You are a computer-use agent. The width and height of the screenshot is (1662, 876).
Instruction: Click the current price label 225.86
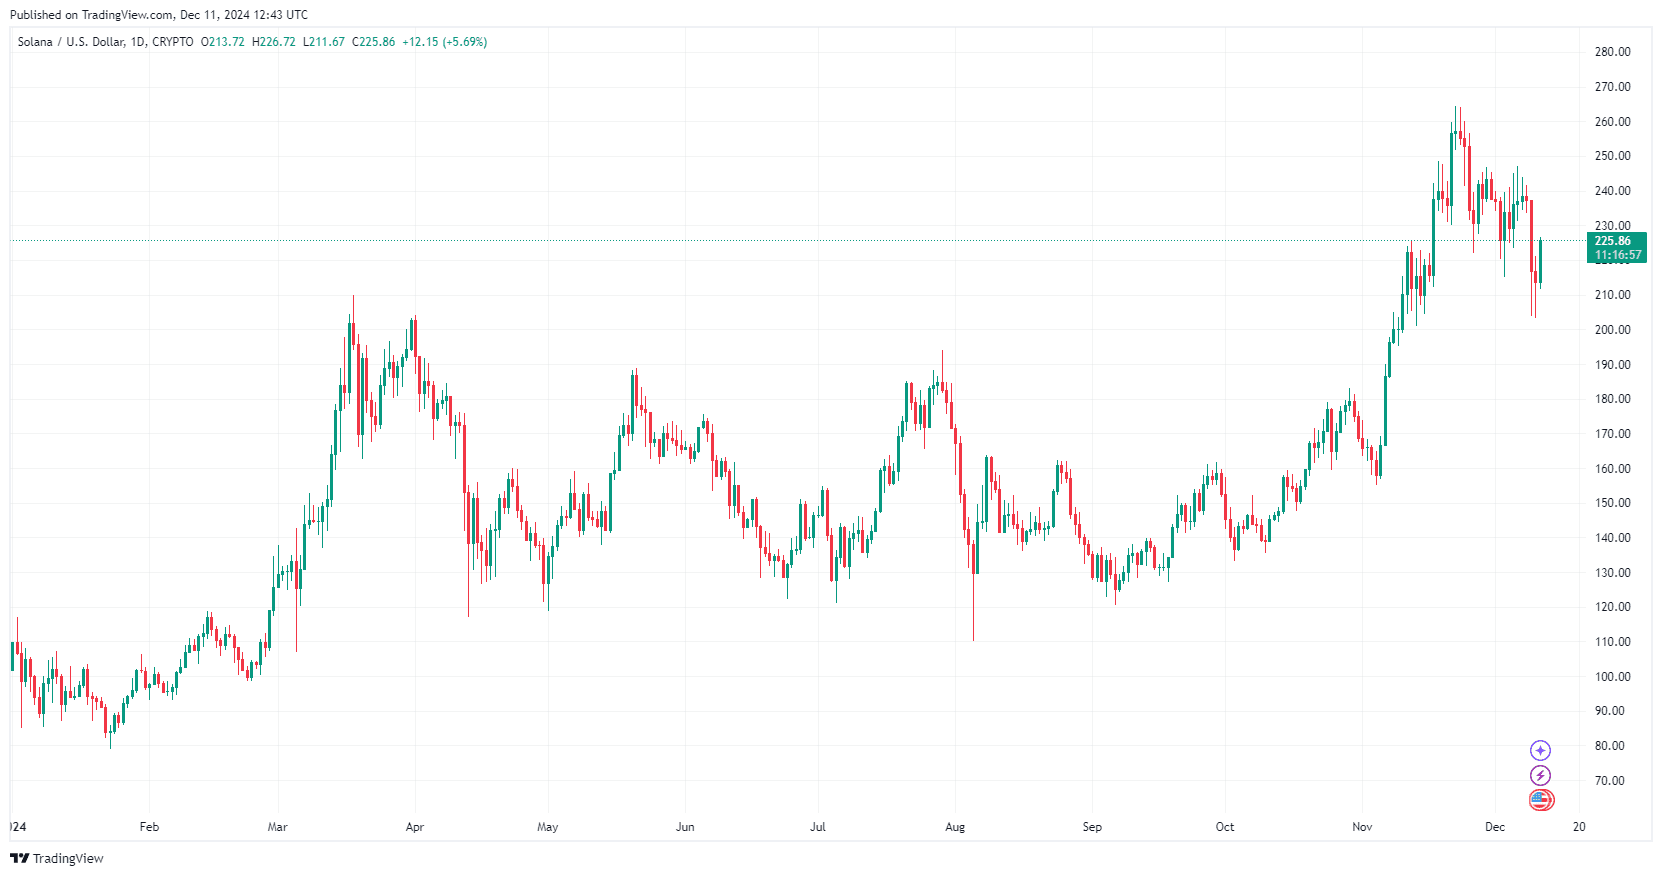point(1612,241)
